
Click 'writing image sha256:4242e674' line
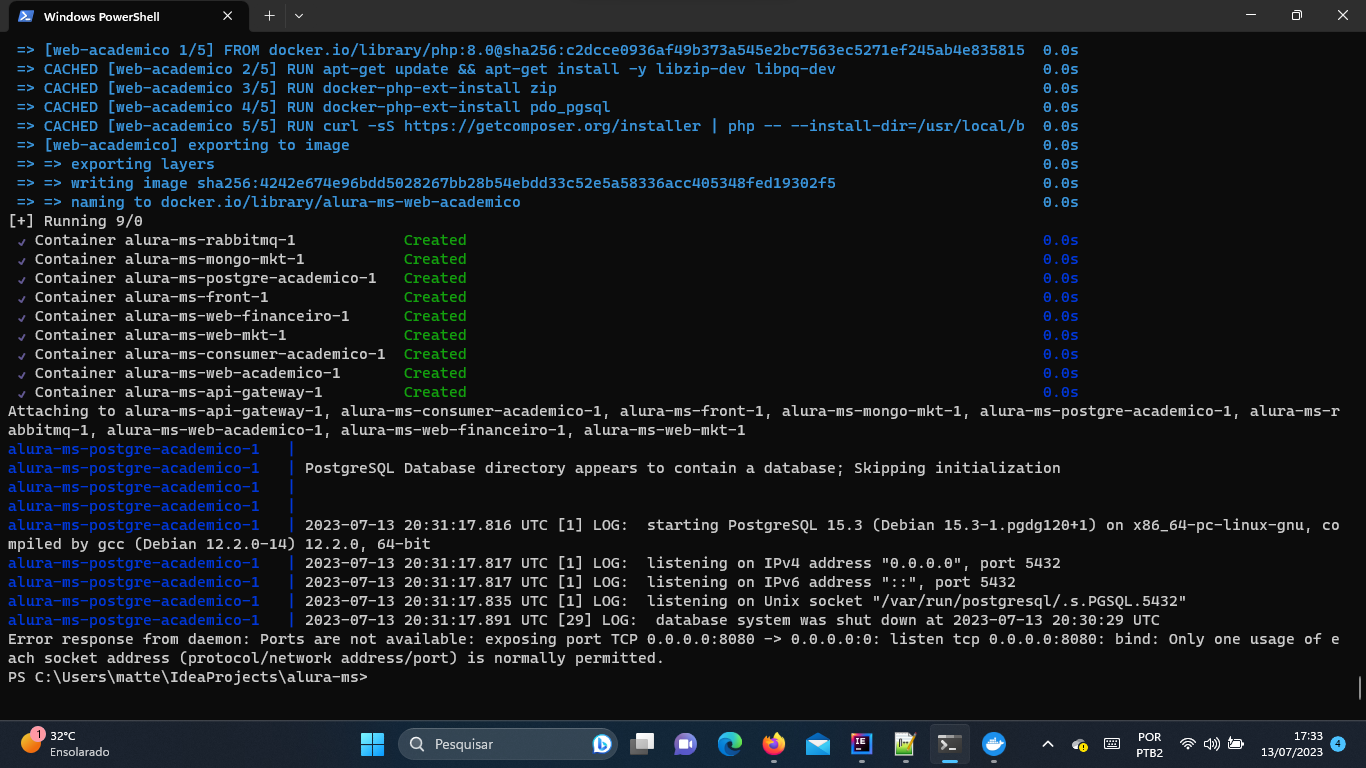453,183
